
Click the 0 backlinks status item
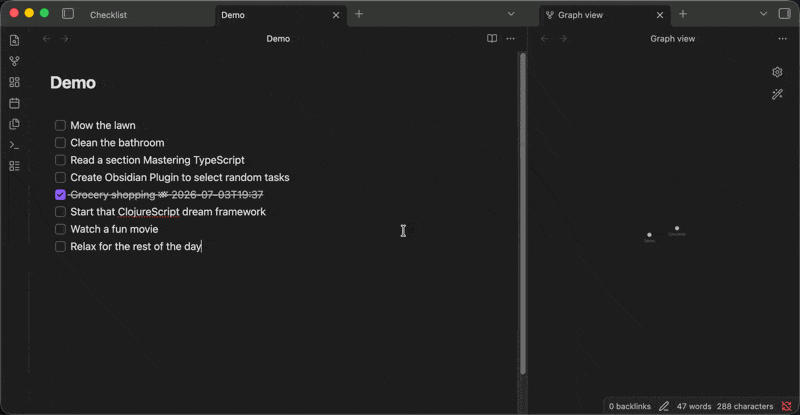630,406
